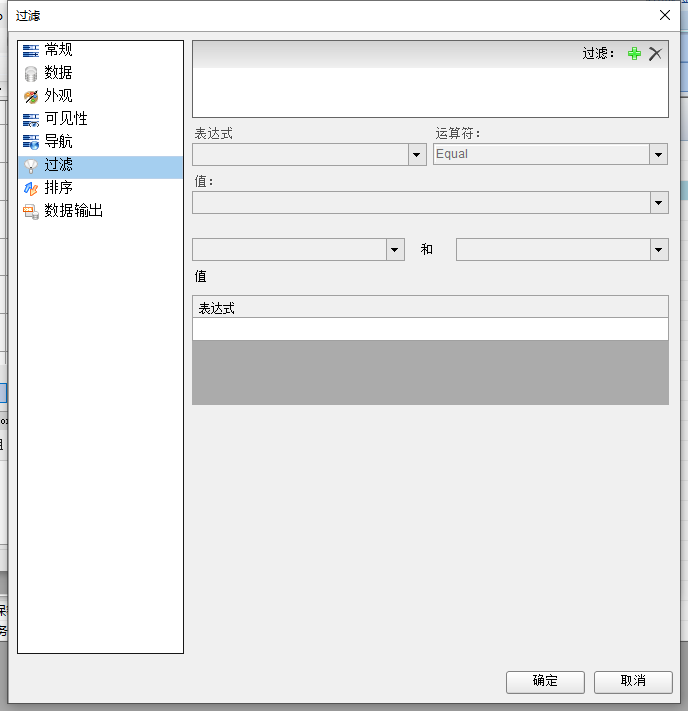Select the 可见性 page
The image size is (688, 711).
[x=100, y=119]
